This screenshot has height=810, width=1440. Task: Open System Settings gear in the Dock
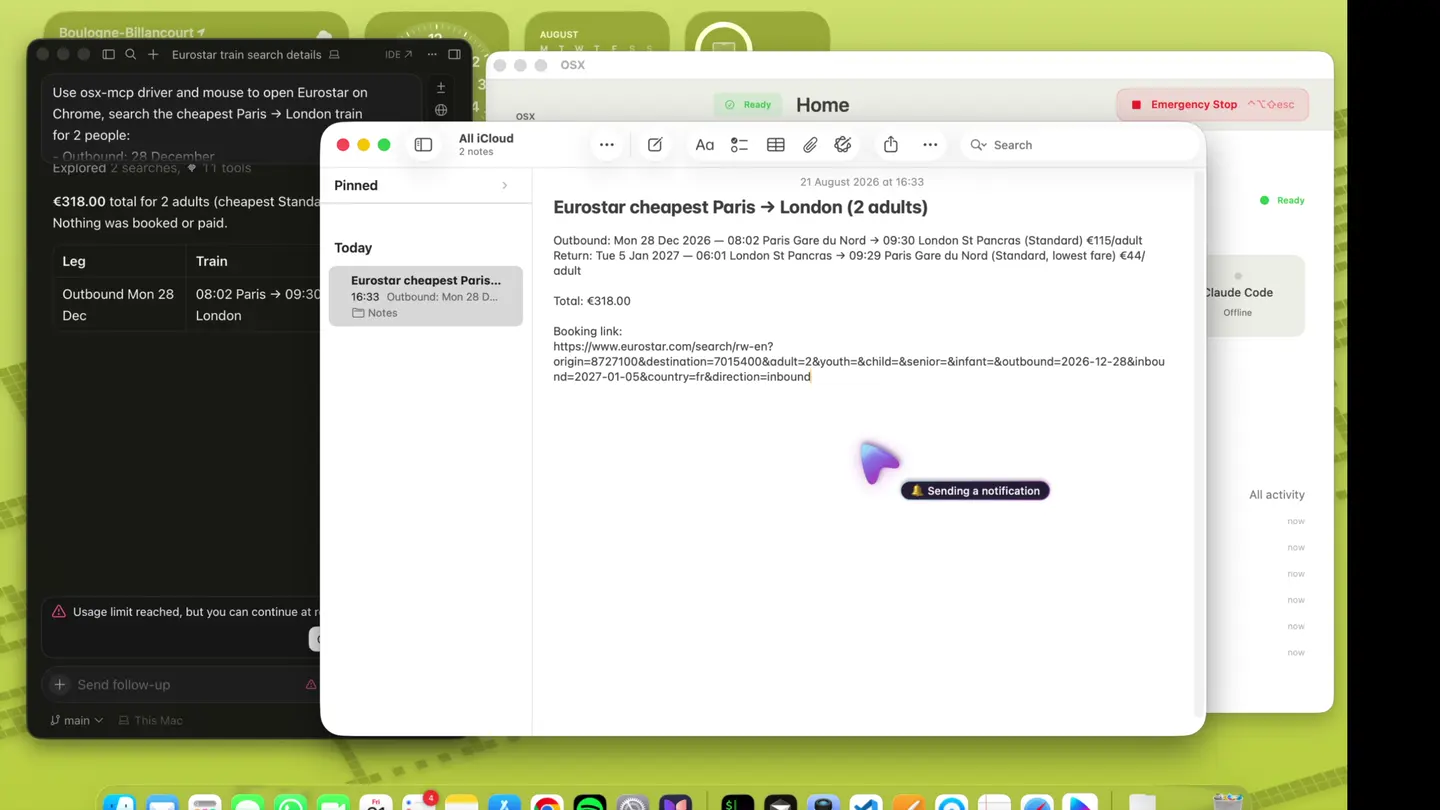coord(633,803)
